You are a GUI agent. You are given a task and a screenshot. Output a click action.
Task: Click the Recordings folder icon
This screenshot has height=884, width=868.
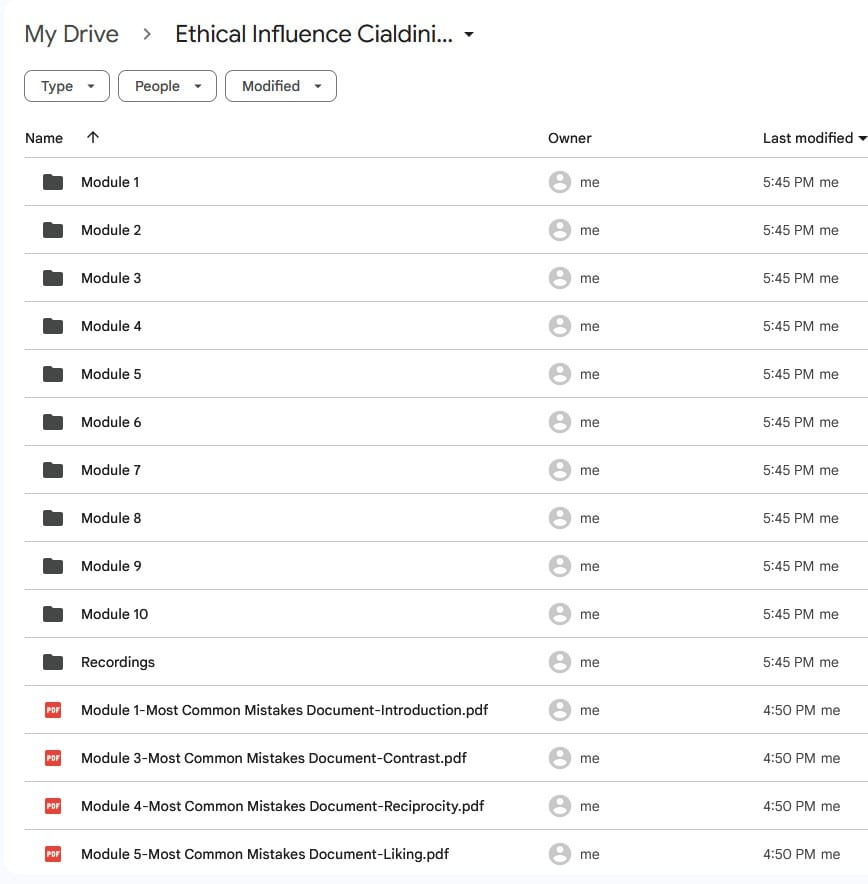[53, 662]
